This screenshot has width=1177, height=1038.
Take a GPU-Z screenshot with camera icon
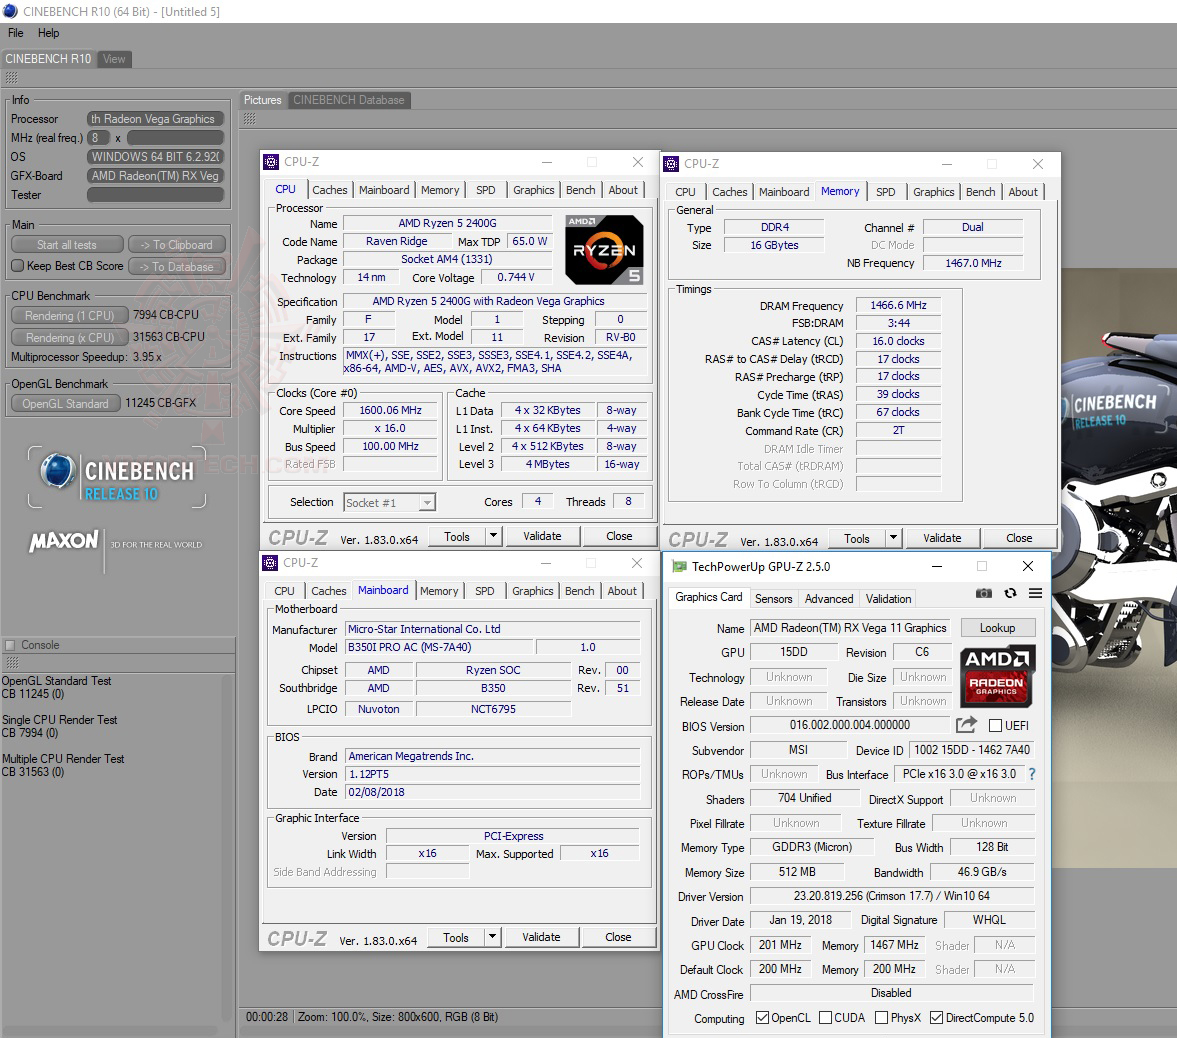pyautogui.click(x=983, y=593)
